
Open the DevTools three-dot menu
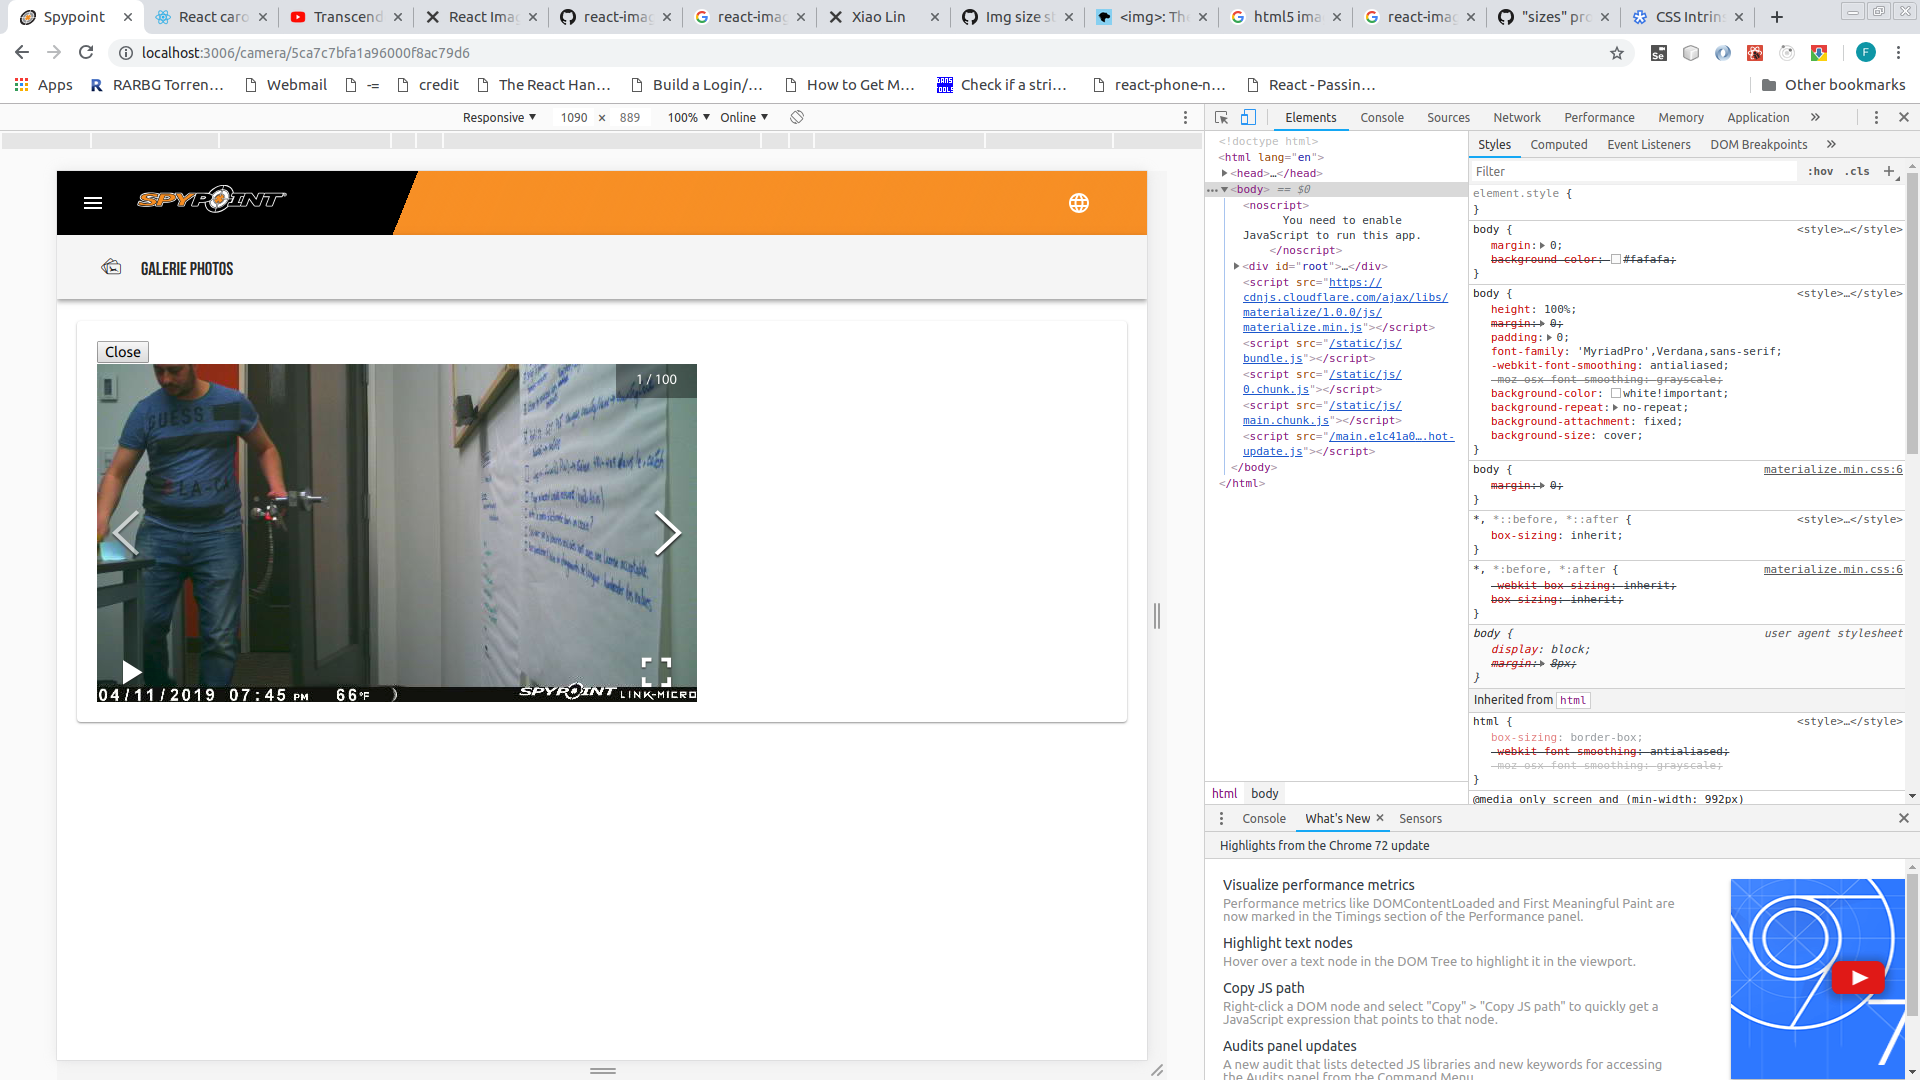[x=1875, y=117]
